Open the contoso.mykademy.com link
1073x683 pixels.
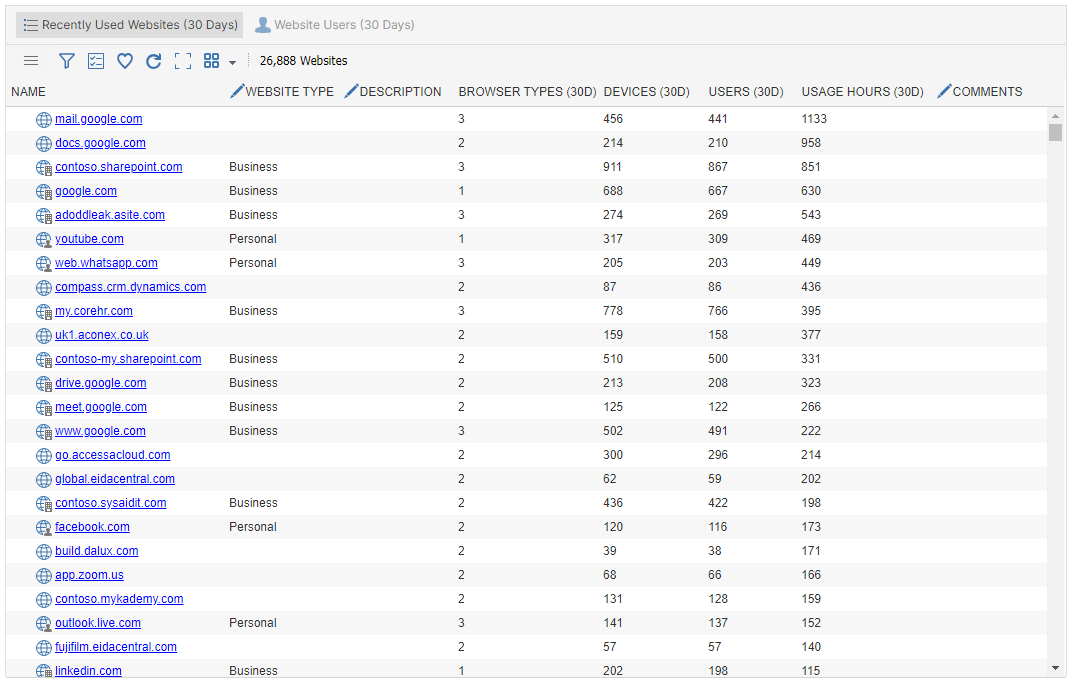coord(120,598)
